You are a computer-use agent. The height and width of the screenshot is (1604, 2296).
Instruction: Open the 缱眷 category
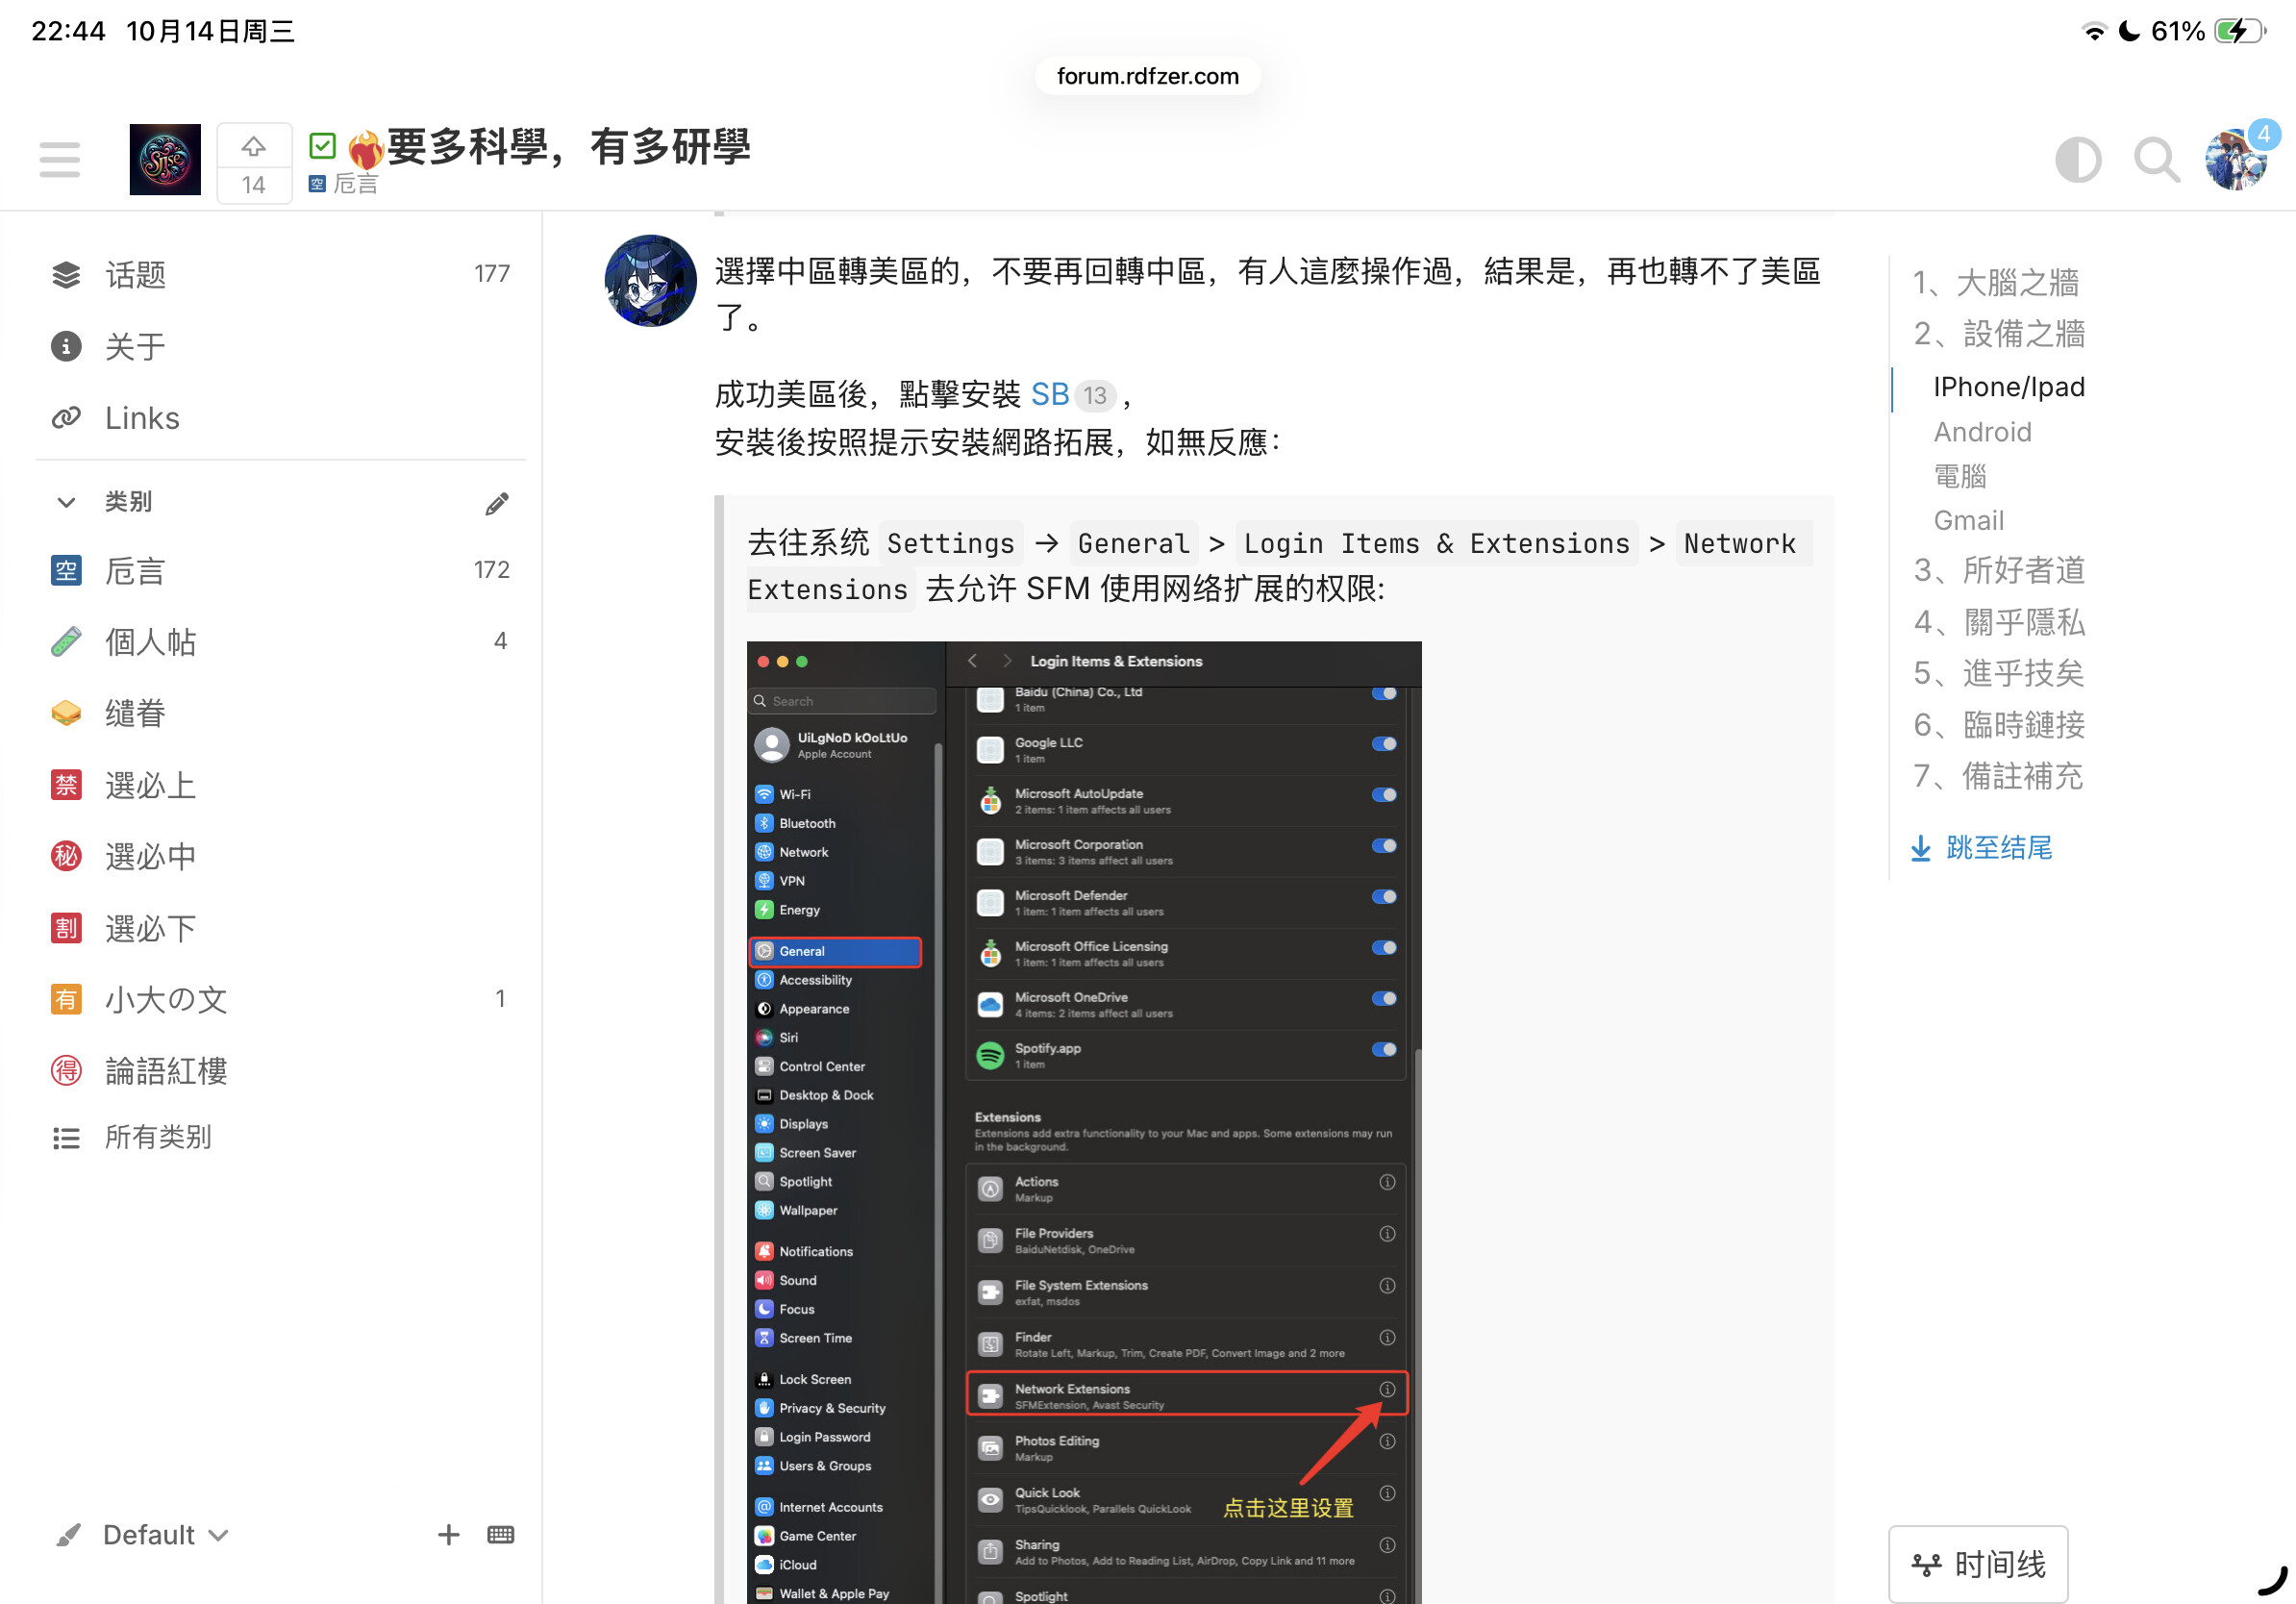click(x=280, y=713)
